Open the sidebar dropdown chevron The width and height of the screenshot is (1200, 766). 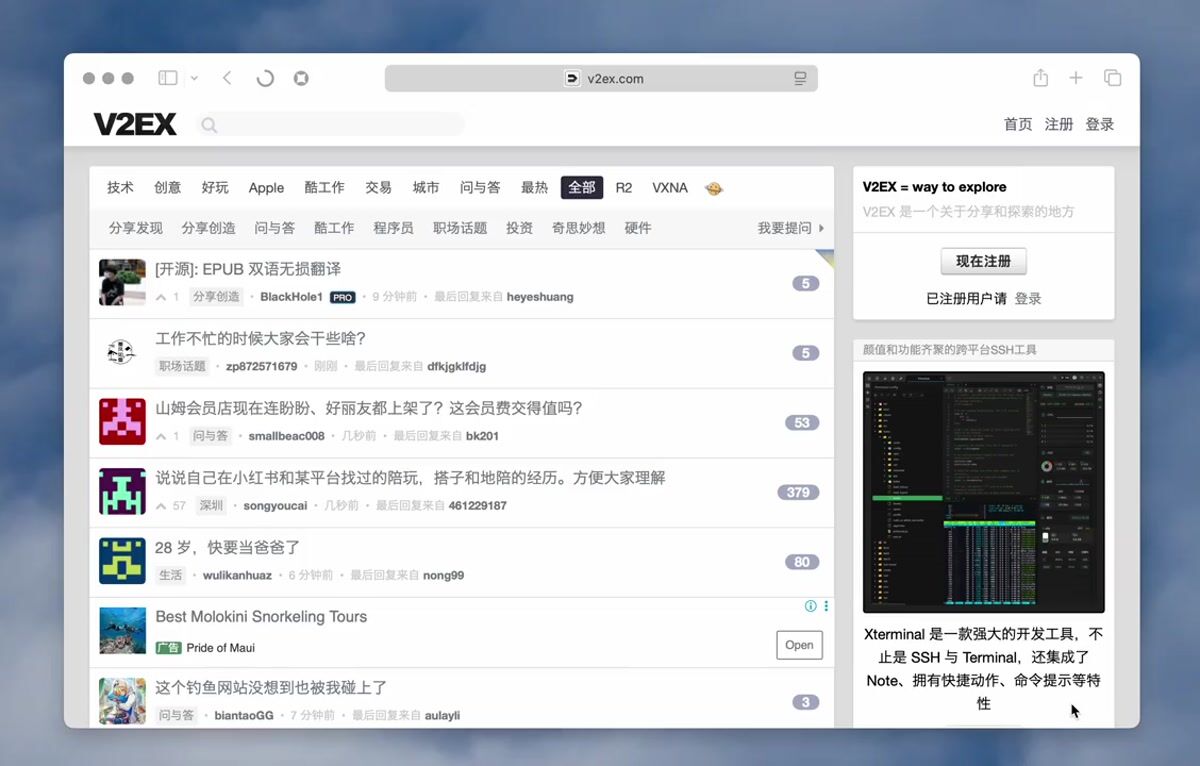tap(194, 78)
